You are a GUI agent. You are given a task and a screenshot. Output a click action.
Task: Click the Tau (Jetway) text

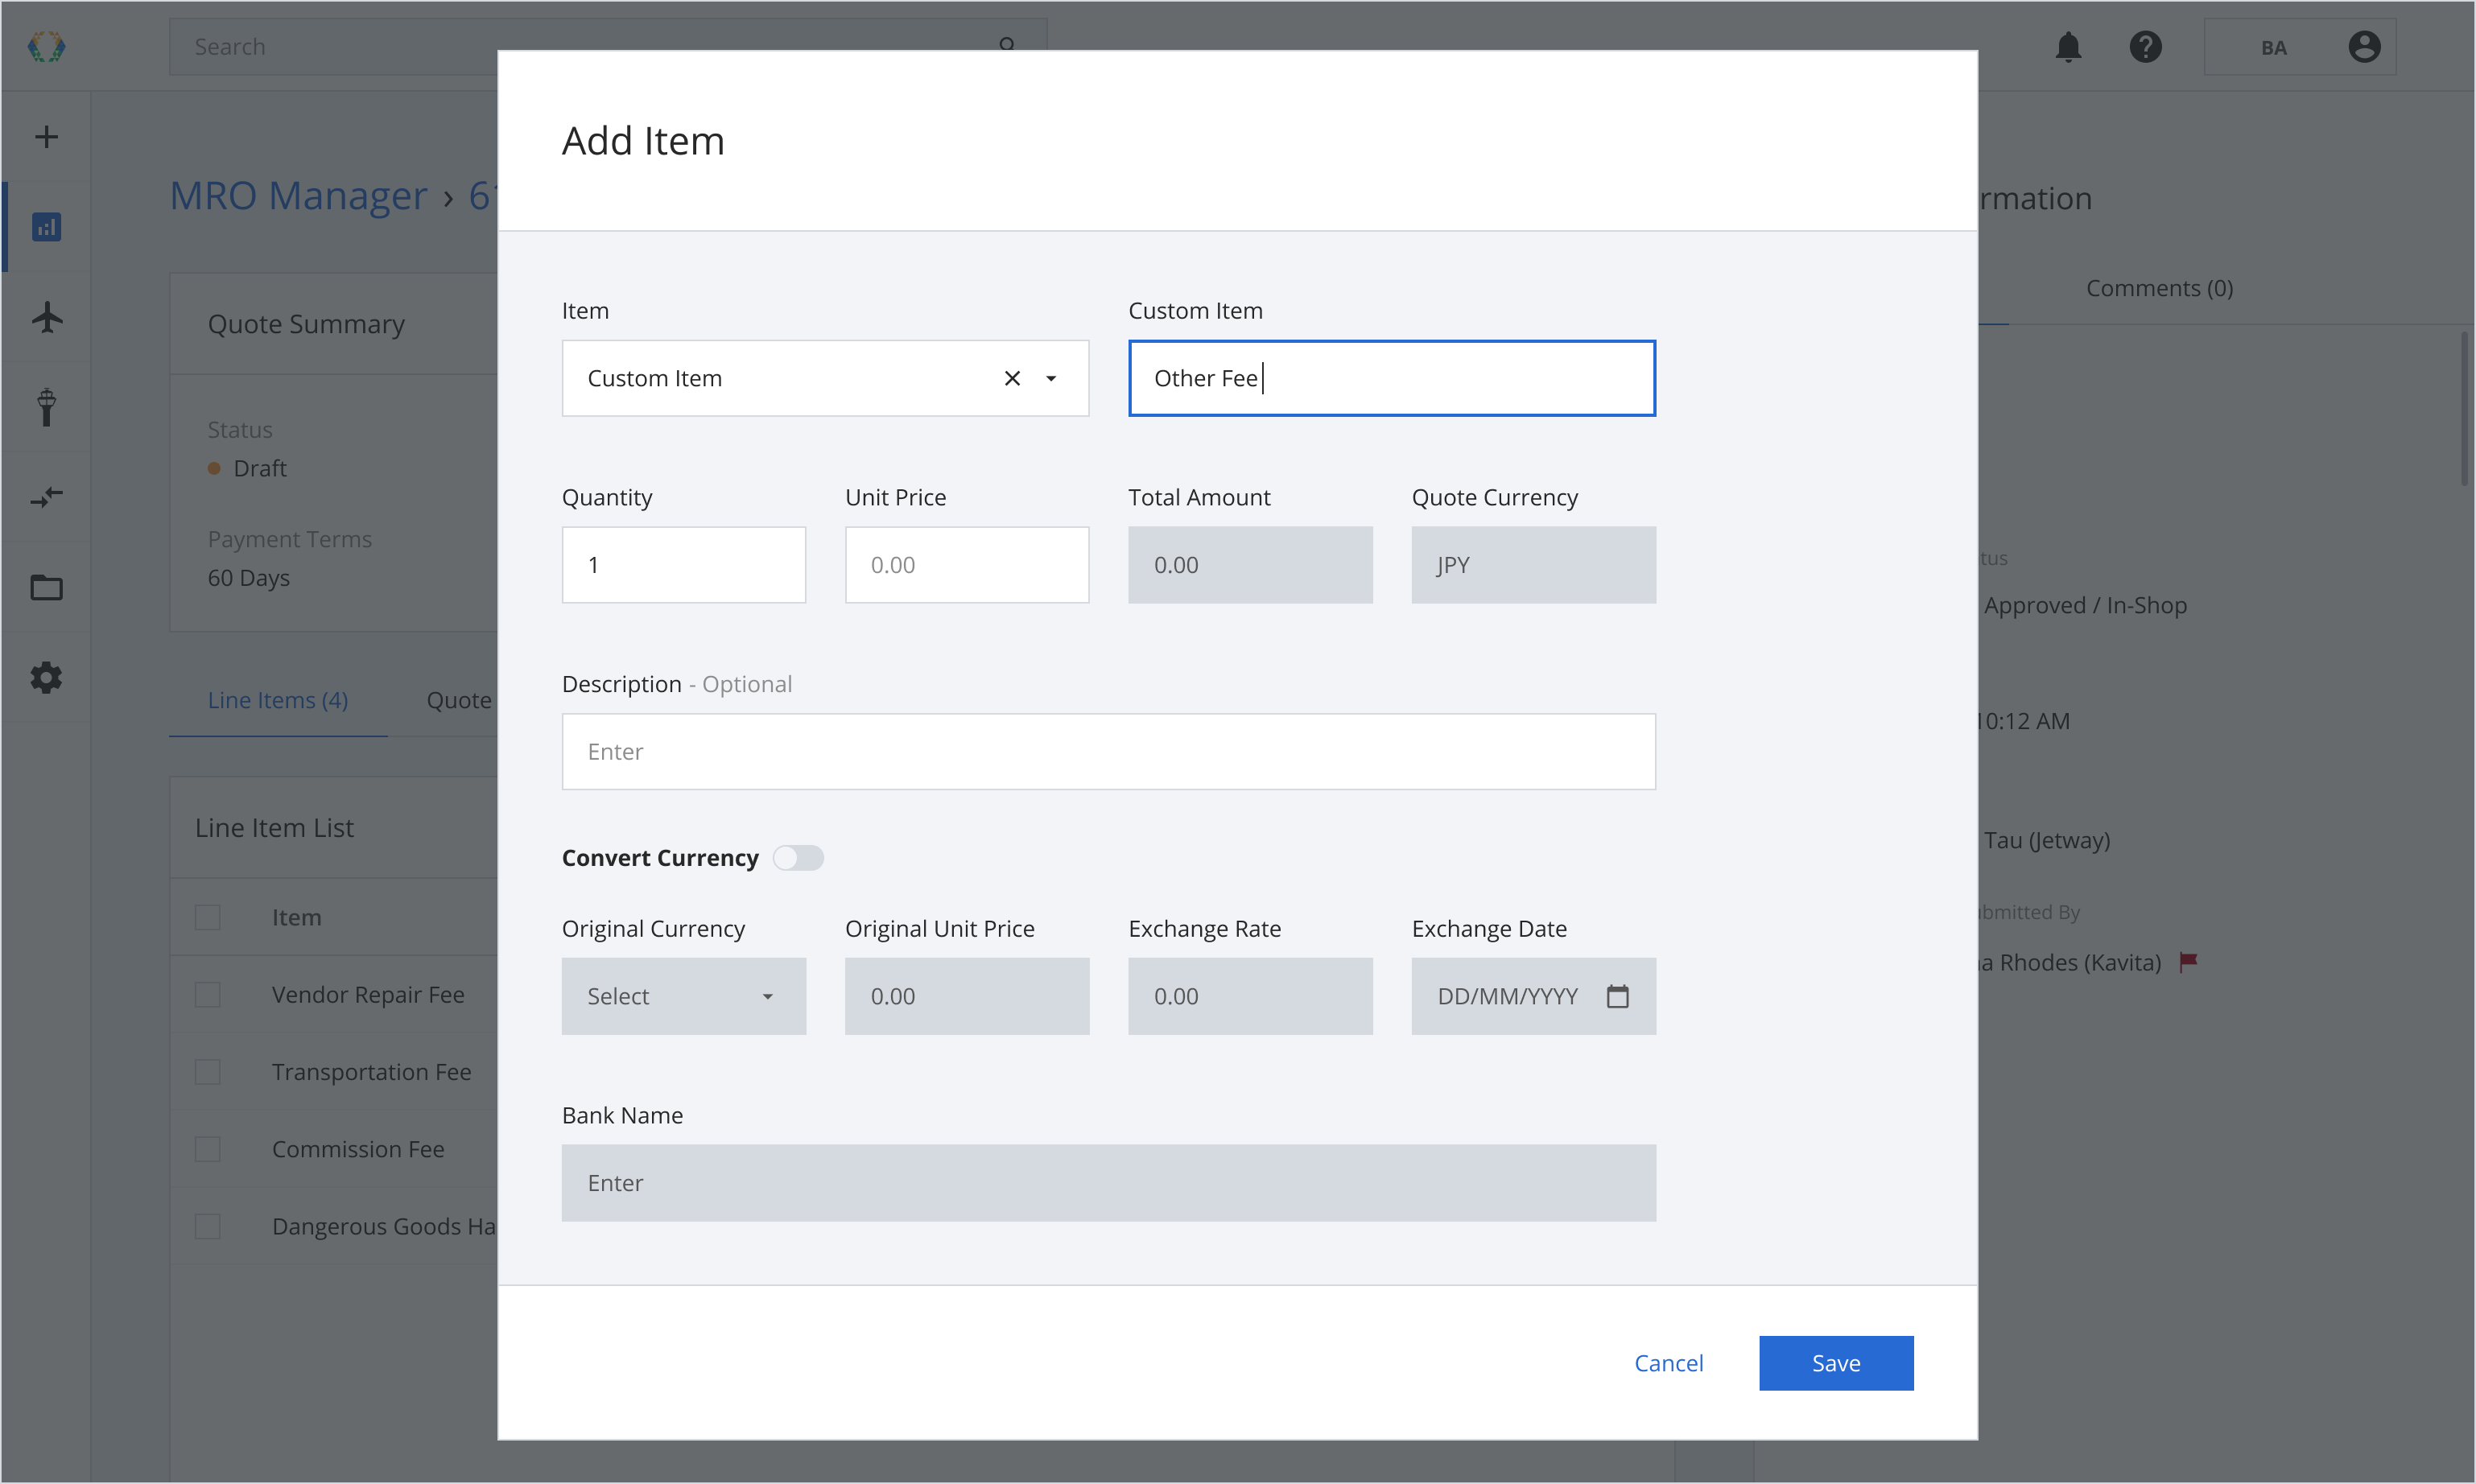point(2047,840)
